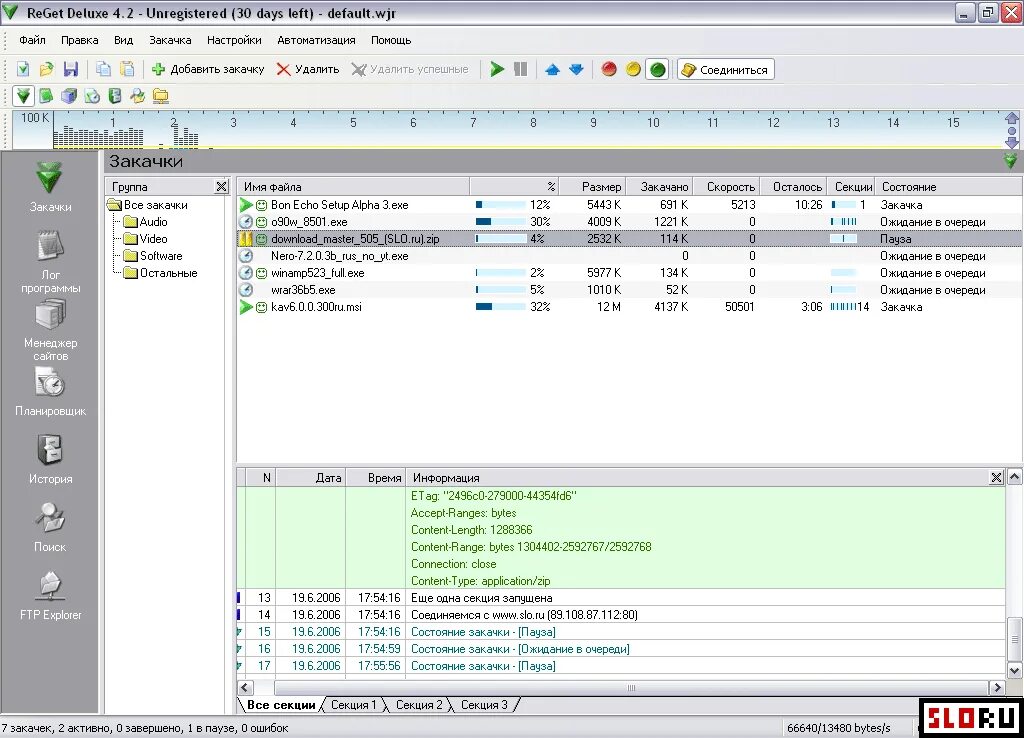Screen dimensions: 1024x738
Task: Select Bon Echo Setup Alpha 3.exe row
Action: 630,204
